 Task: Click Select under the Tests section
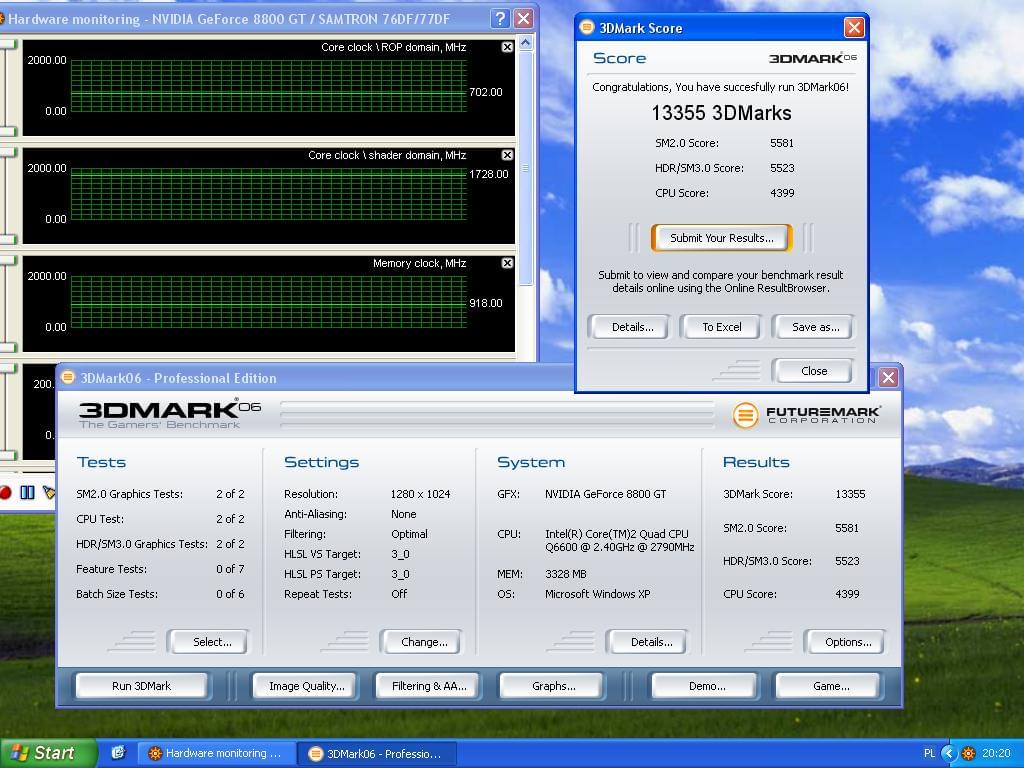click(x=211, y=642)
